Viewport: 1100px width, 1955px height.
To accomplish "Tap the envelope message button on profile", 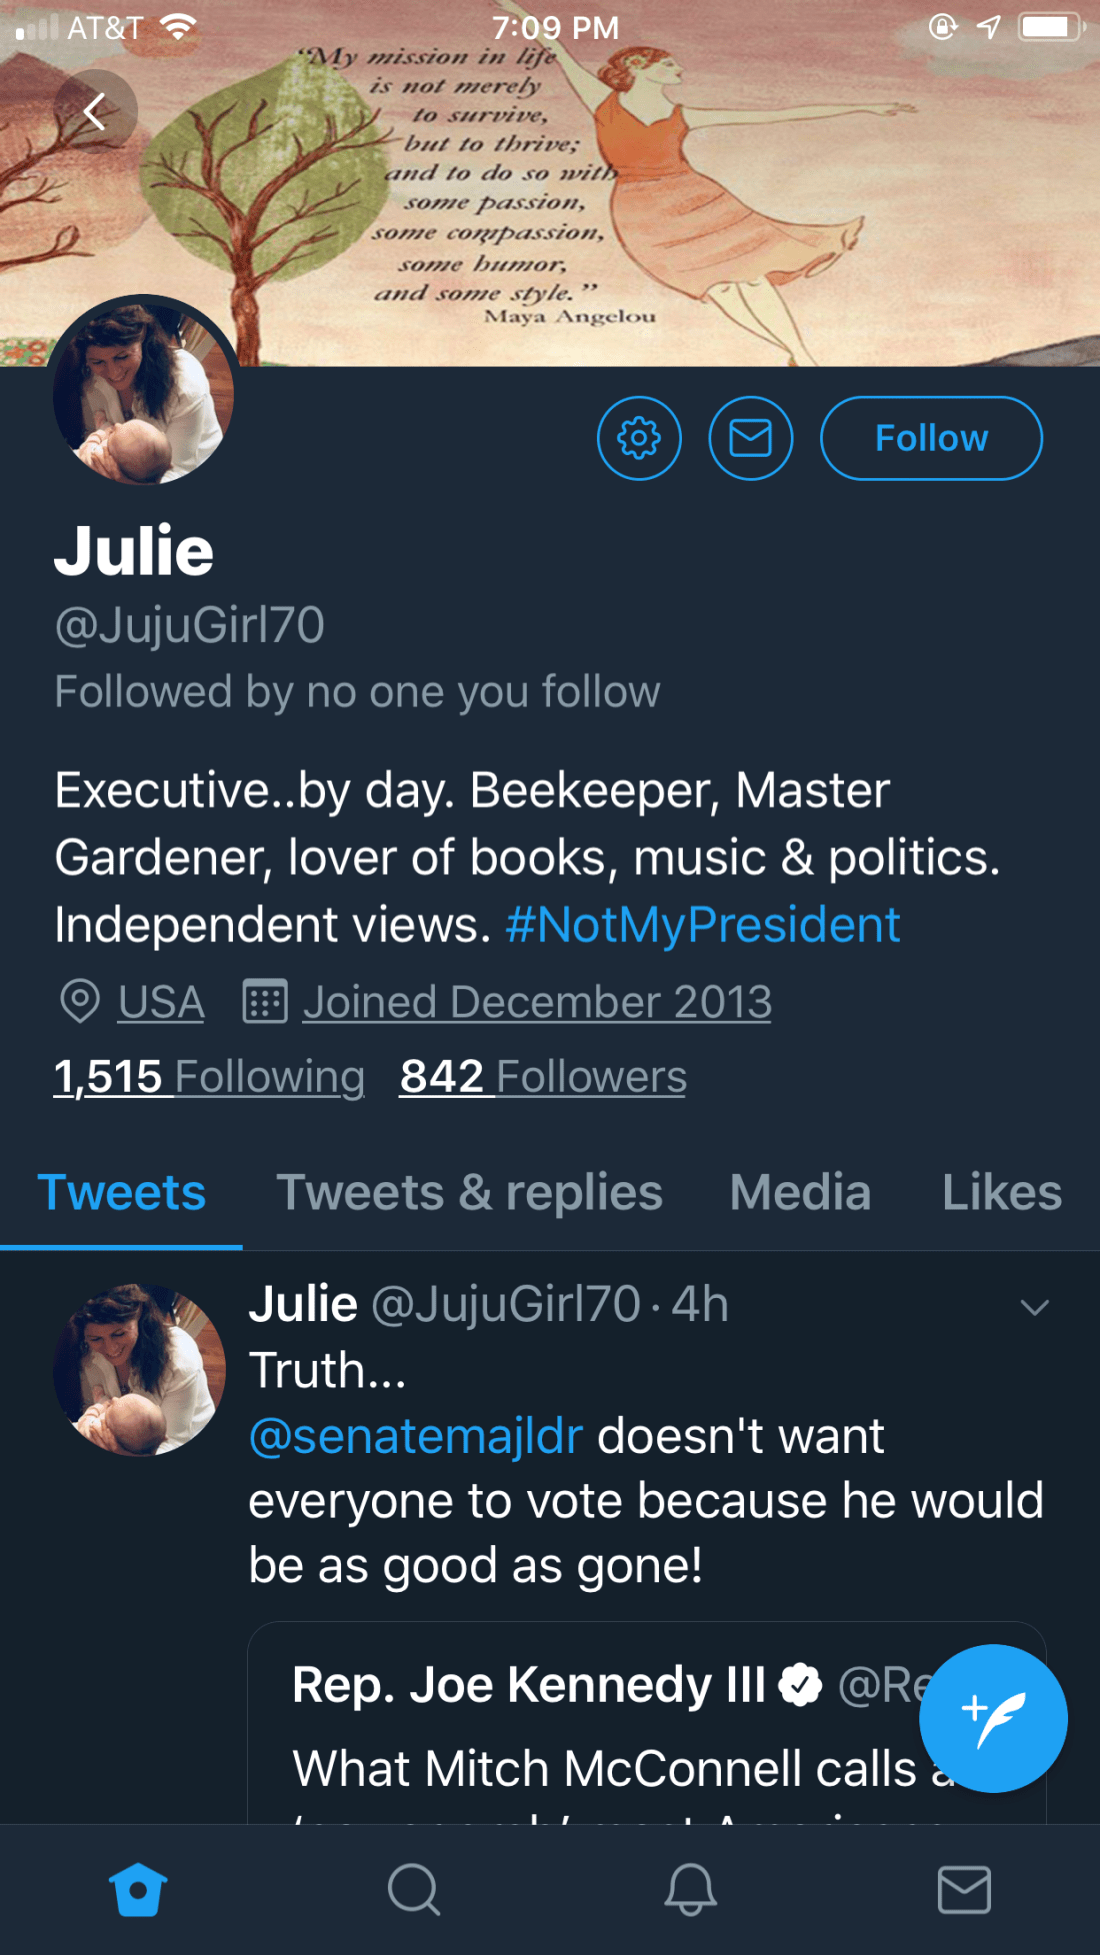I will 750,438.
